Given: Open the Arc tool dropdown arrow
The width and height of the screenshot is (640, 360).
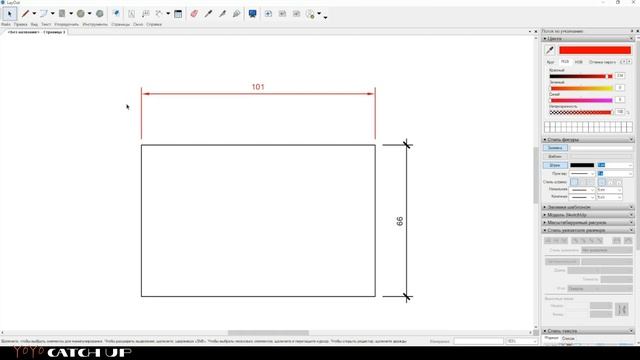Looking at the screenshot, I should pyautogui.click(x=53, y=14).
